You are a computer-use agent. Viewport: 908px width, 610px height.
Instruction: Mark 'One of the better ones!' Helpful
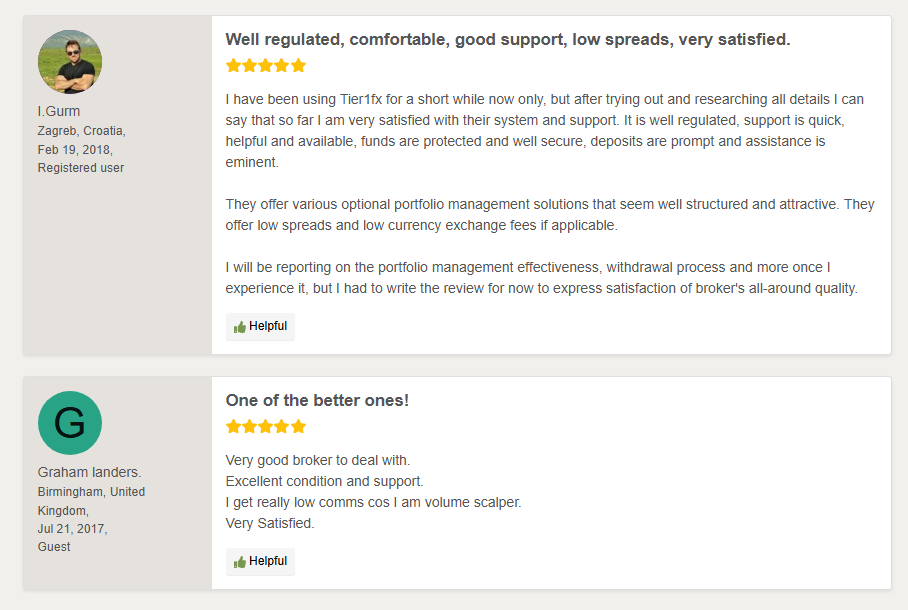pos(260,561)
